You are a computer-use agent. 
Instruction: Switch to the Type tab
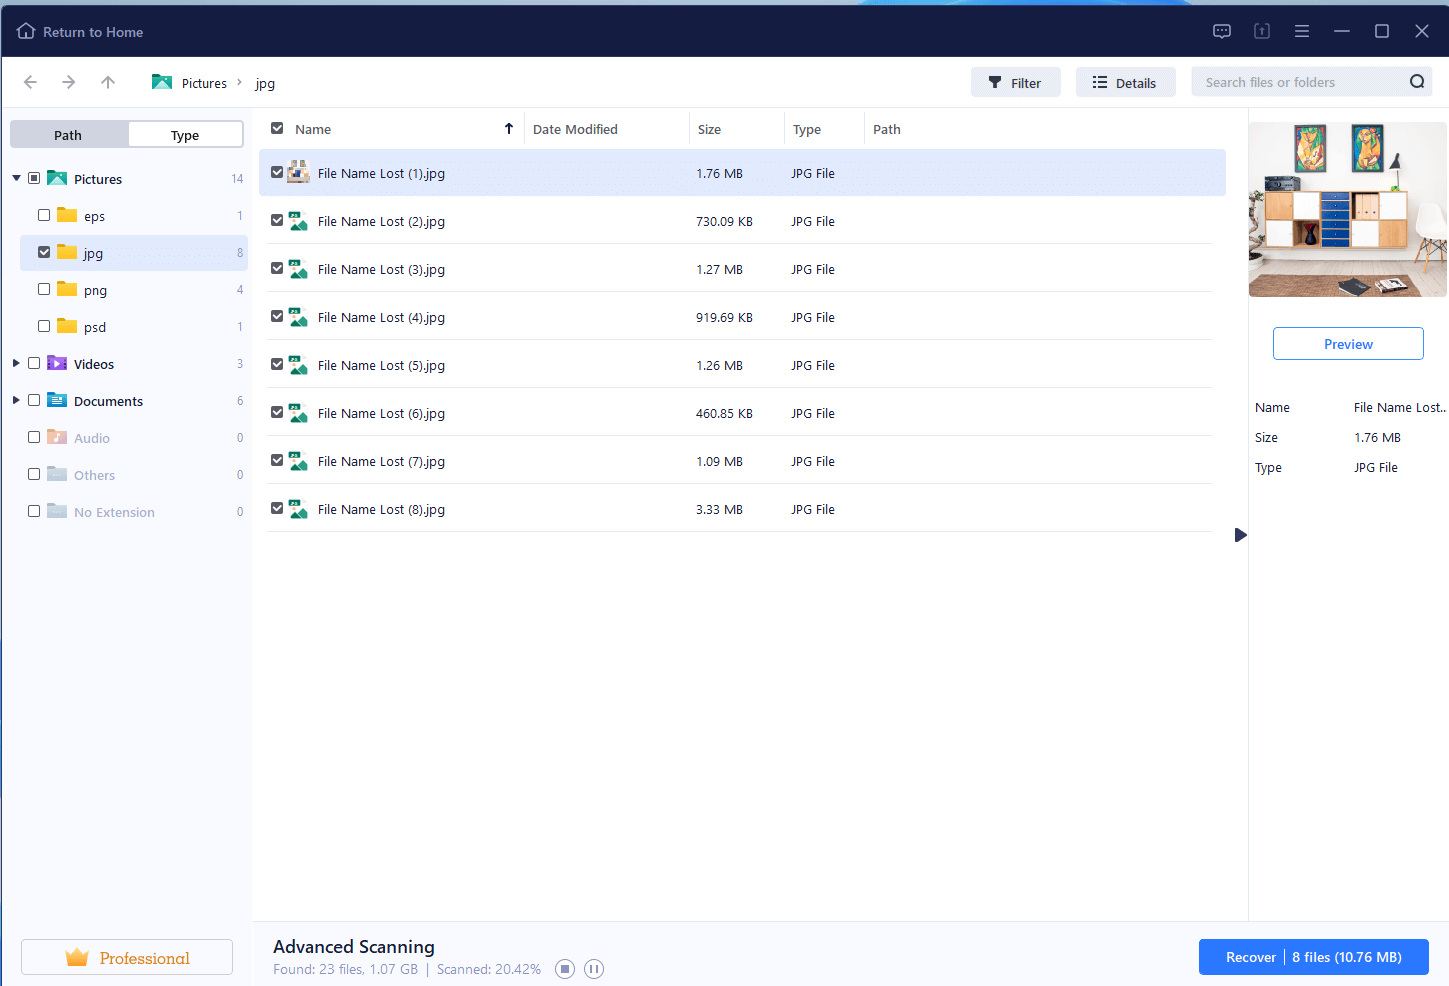(185, 135)
